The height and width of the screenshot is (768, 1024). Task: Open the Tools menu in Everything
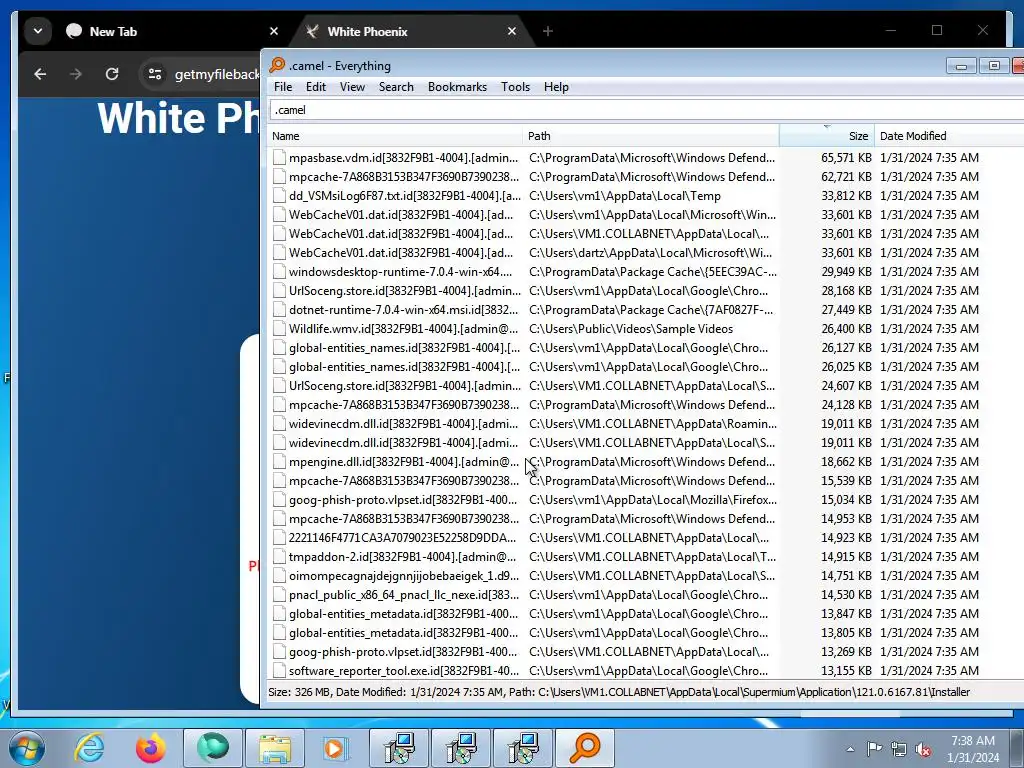tap(515, 87)
